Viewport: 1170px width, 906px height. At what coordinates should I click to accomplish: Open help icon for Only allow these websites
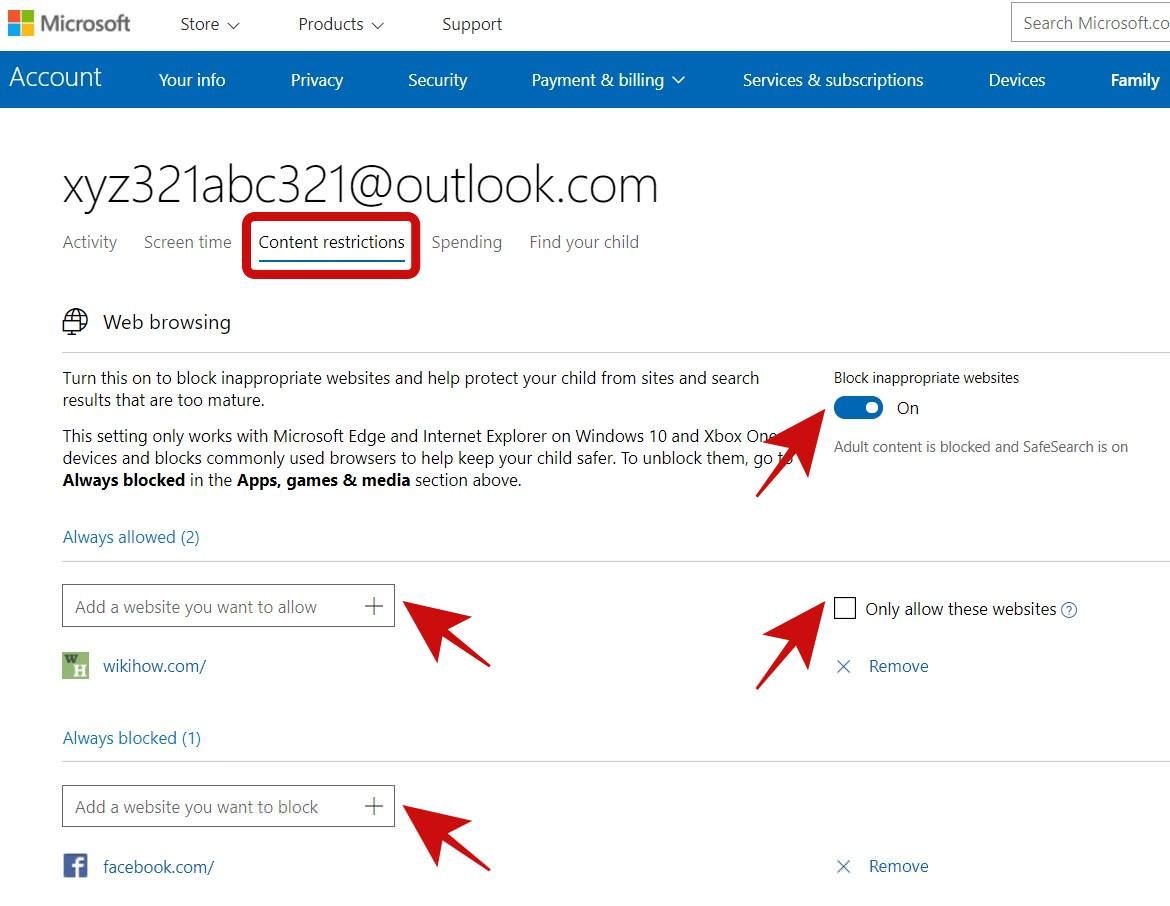(x=1069, y=610)
